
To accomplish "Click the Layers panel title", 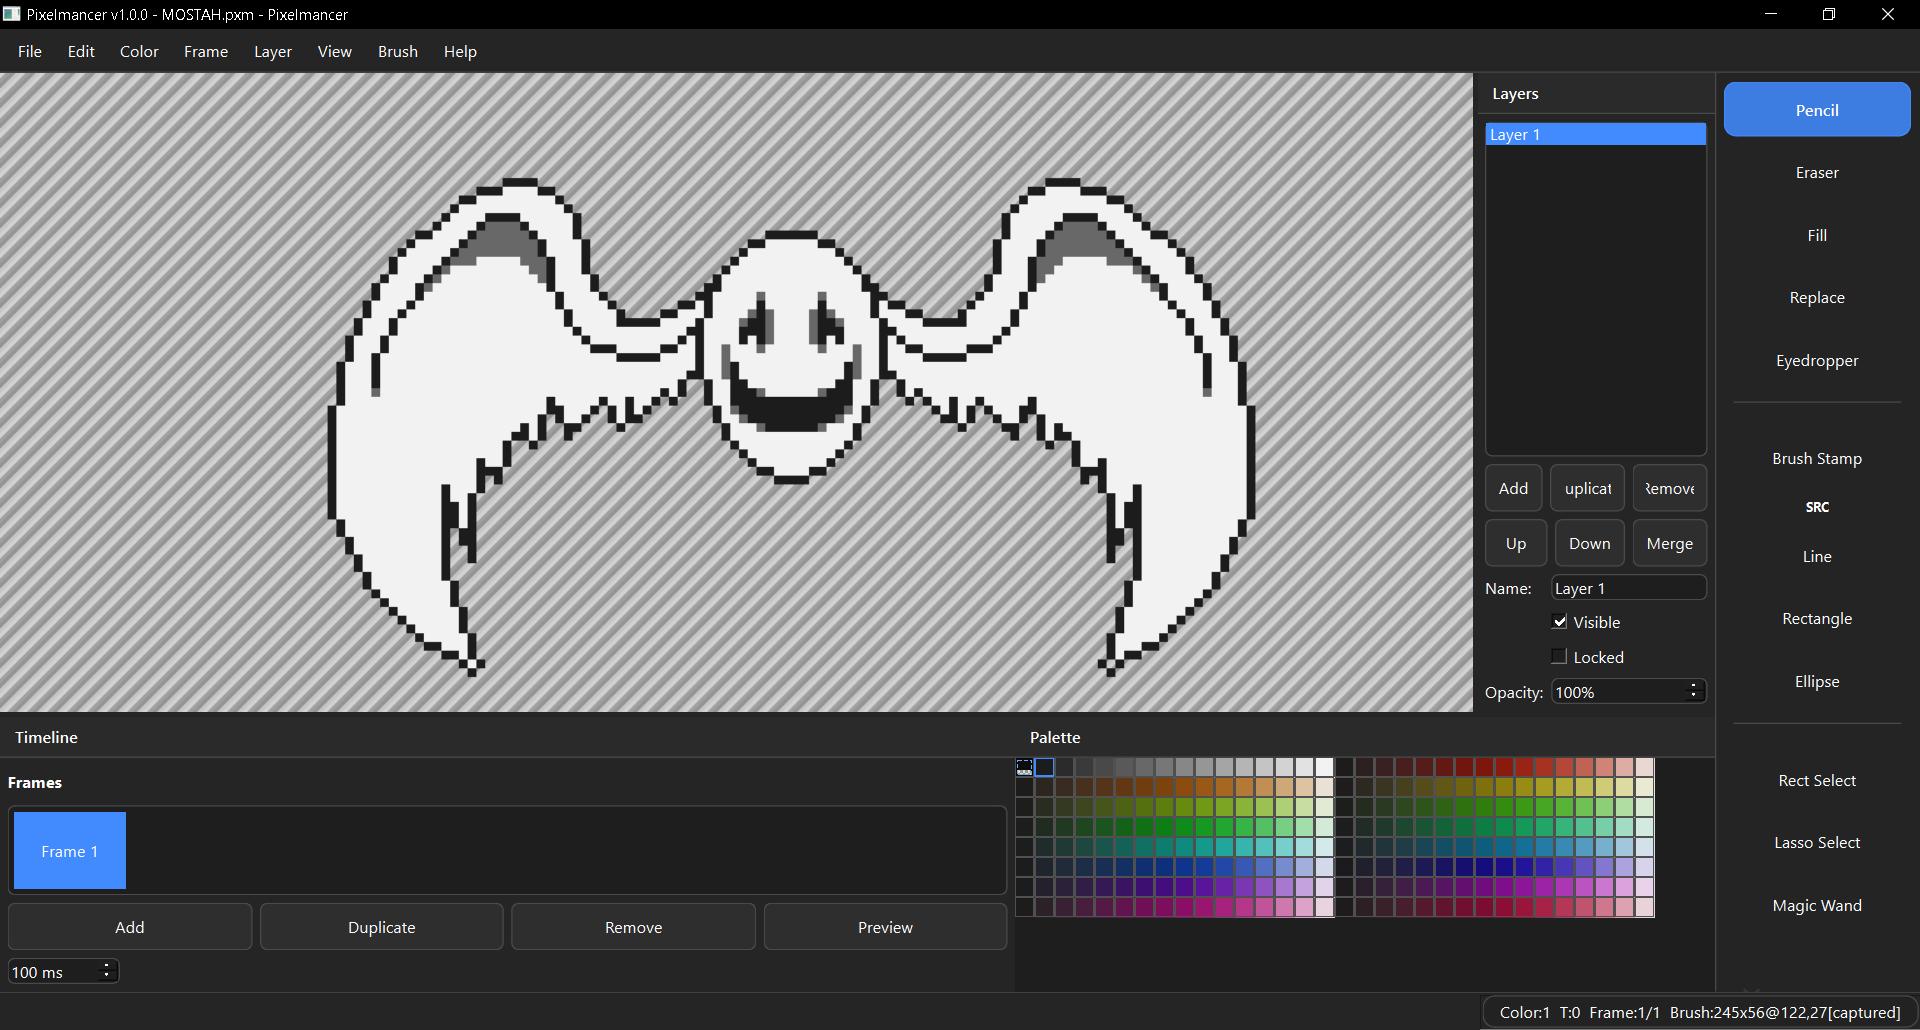I will coord(1515,93).
